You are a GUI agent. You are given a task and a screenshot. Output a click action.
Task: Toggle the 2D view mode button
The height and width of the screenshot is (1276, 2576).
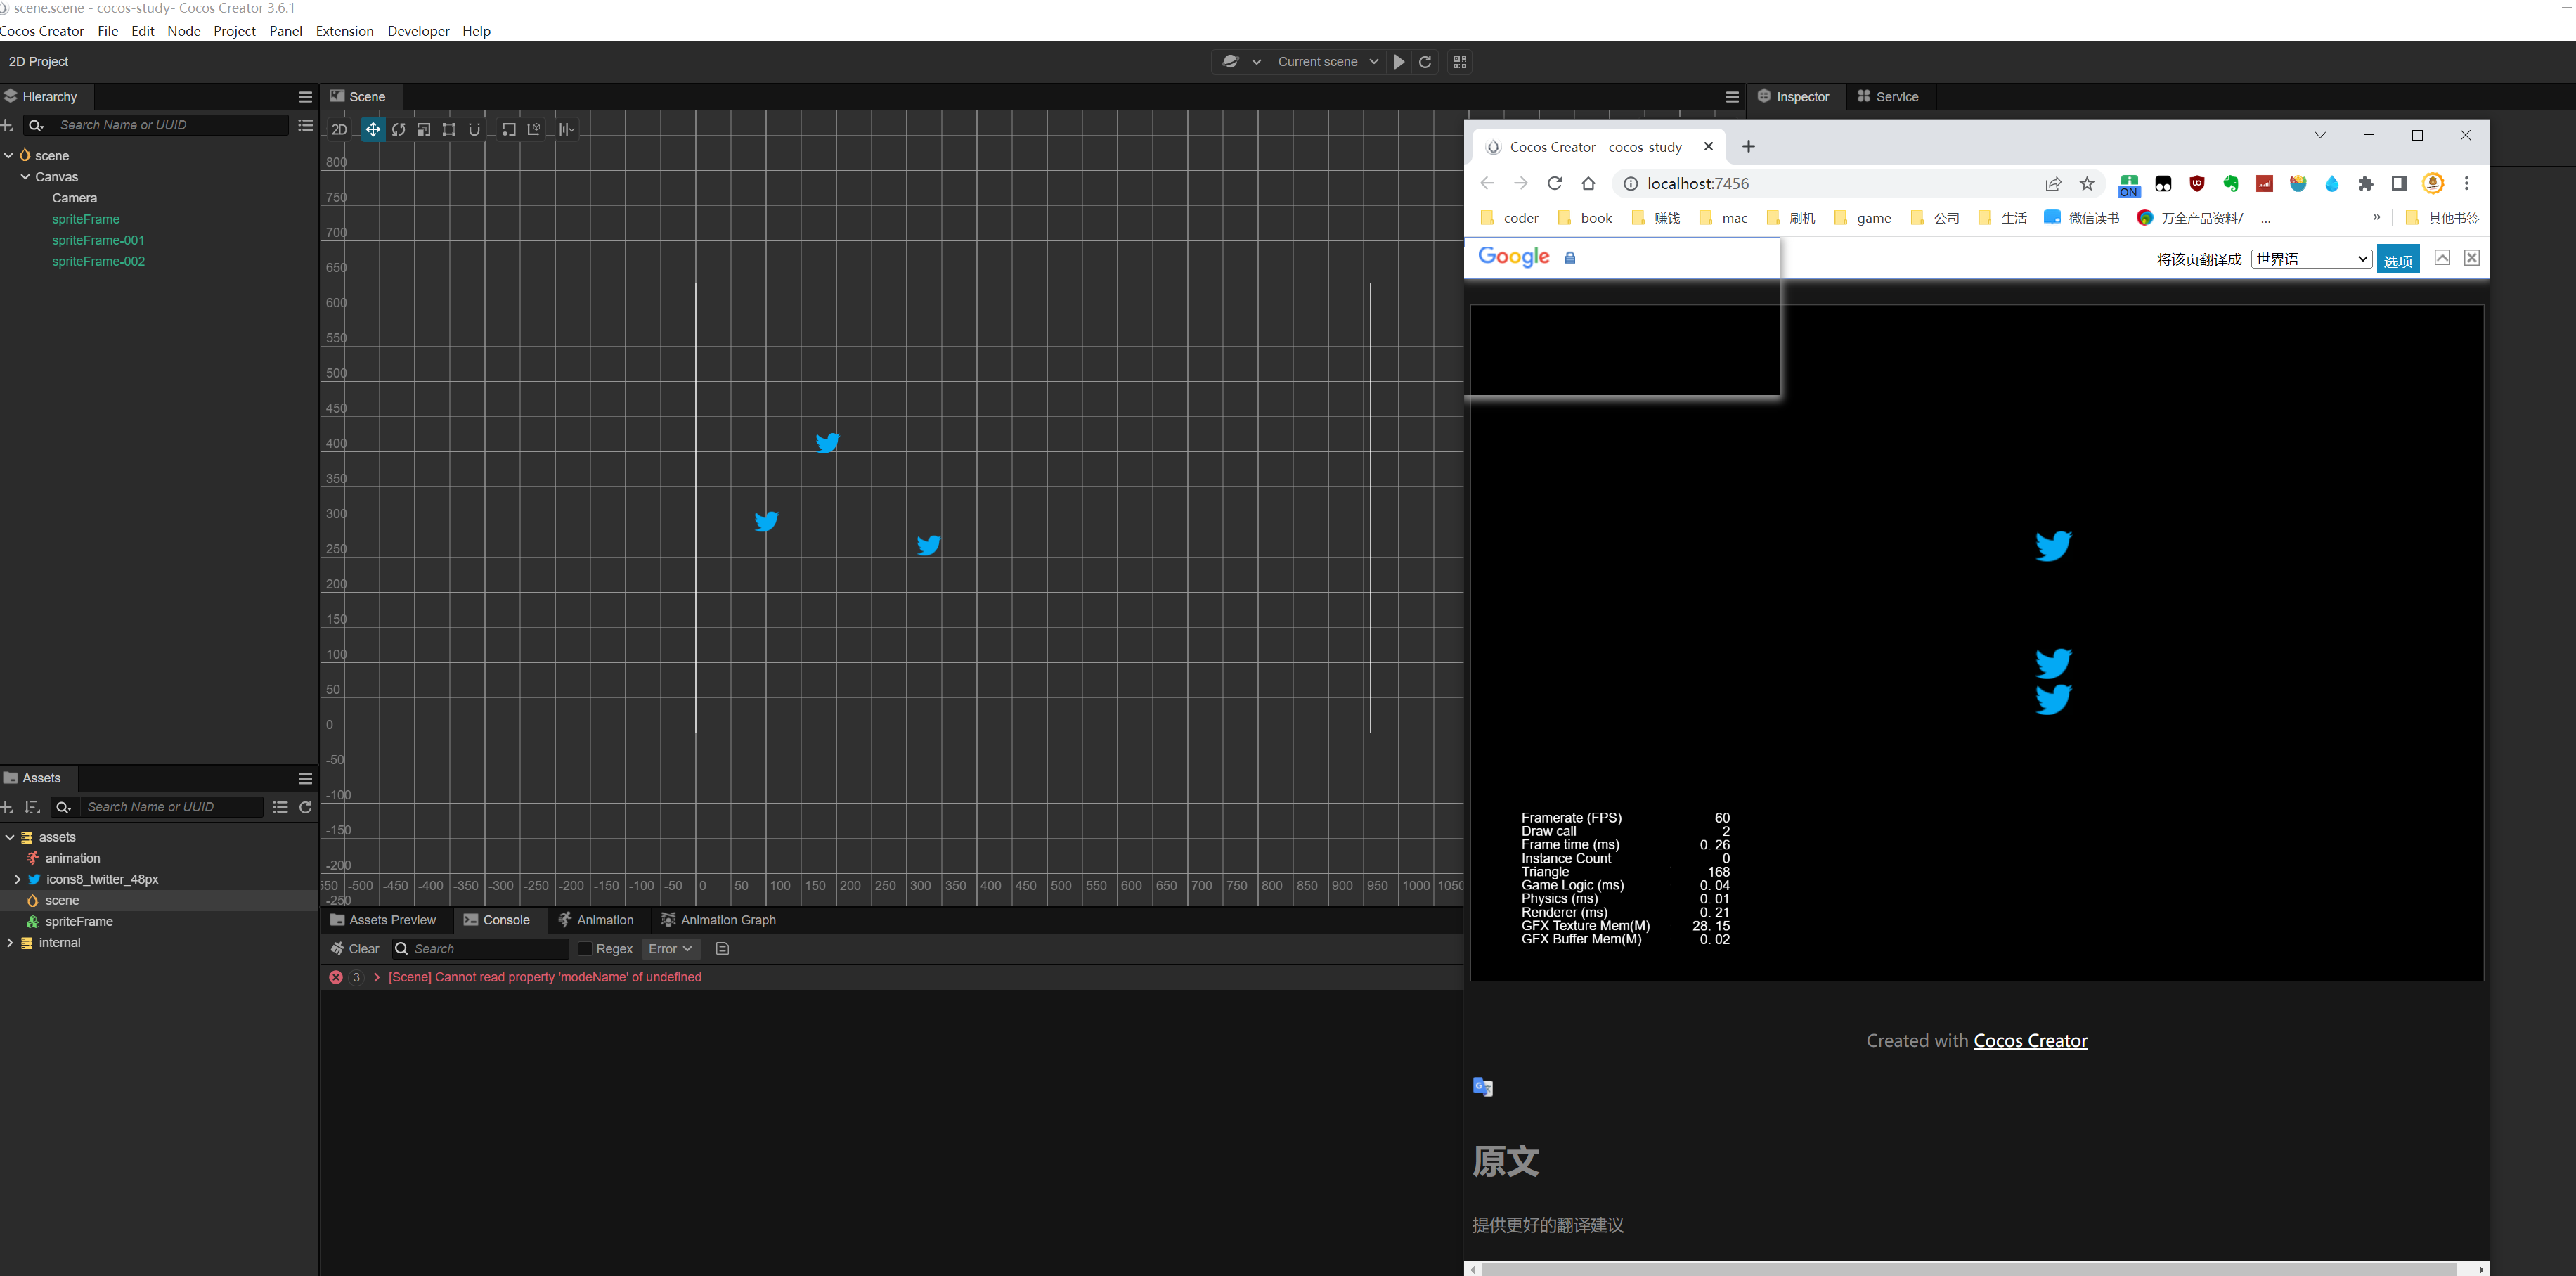pyautogui.click(x=340, y=129)
